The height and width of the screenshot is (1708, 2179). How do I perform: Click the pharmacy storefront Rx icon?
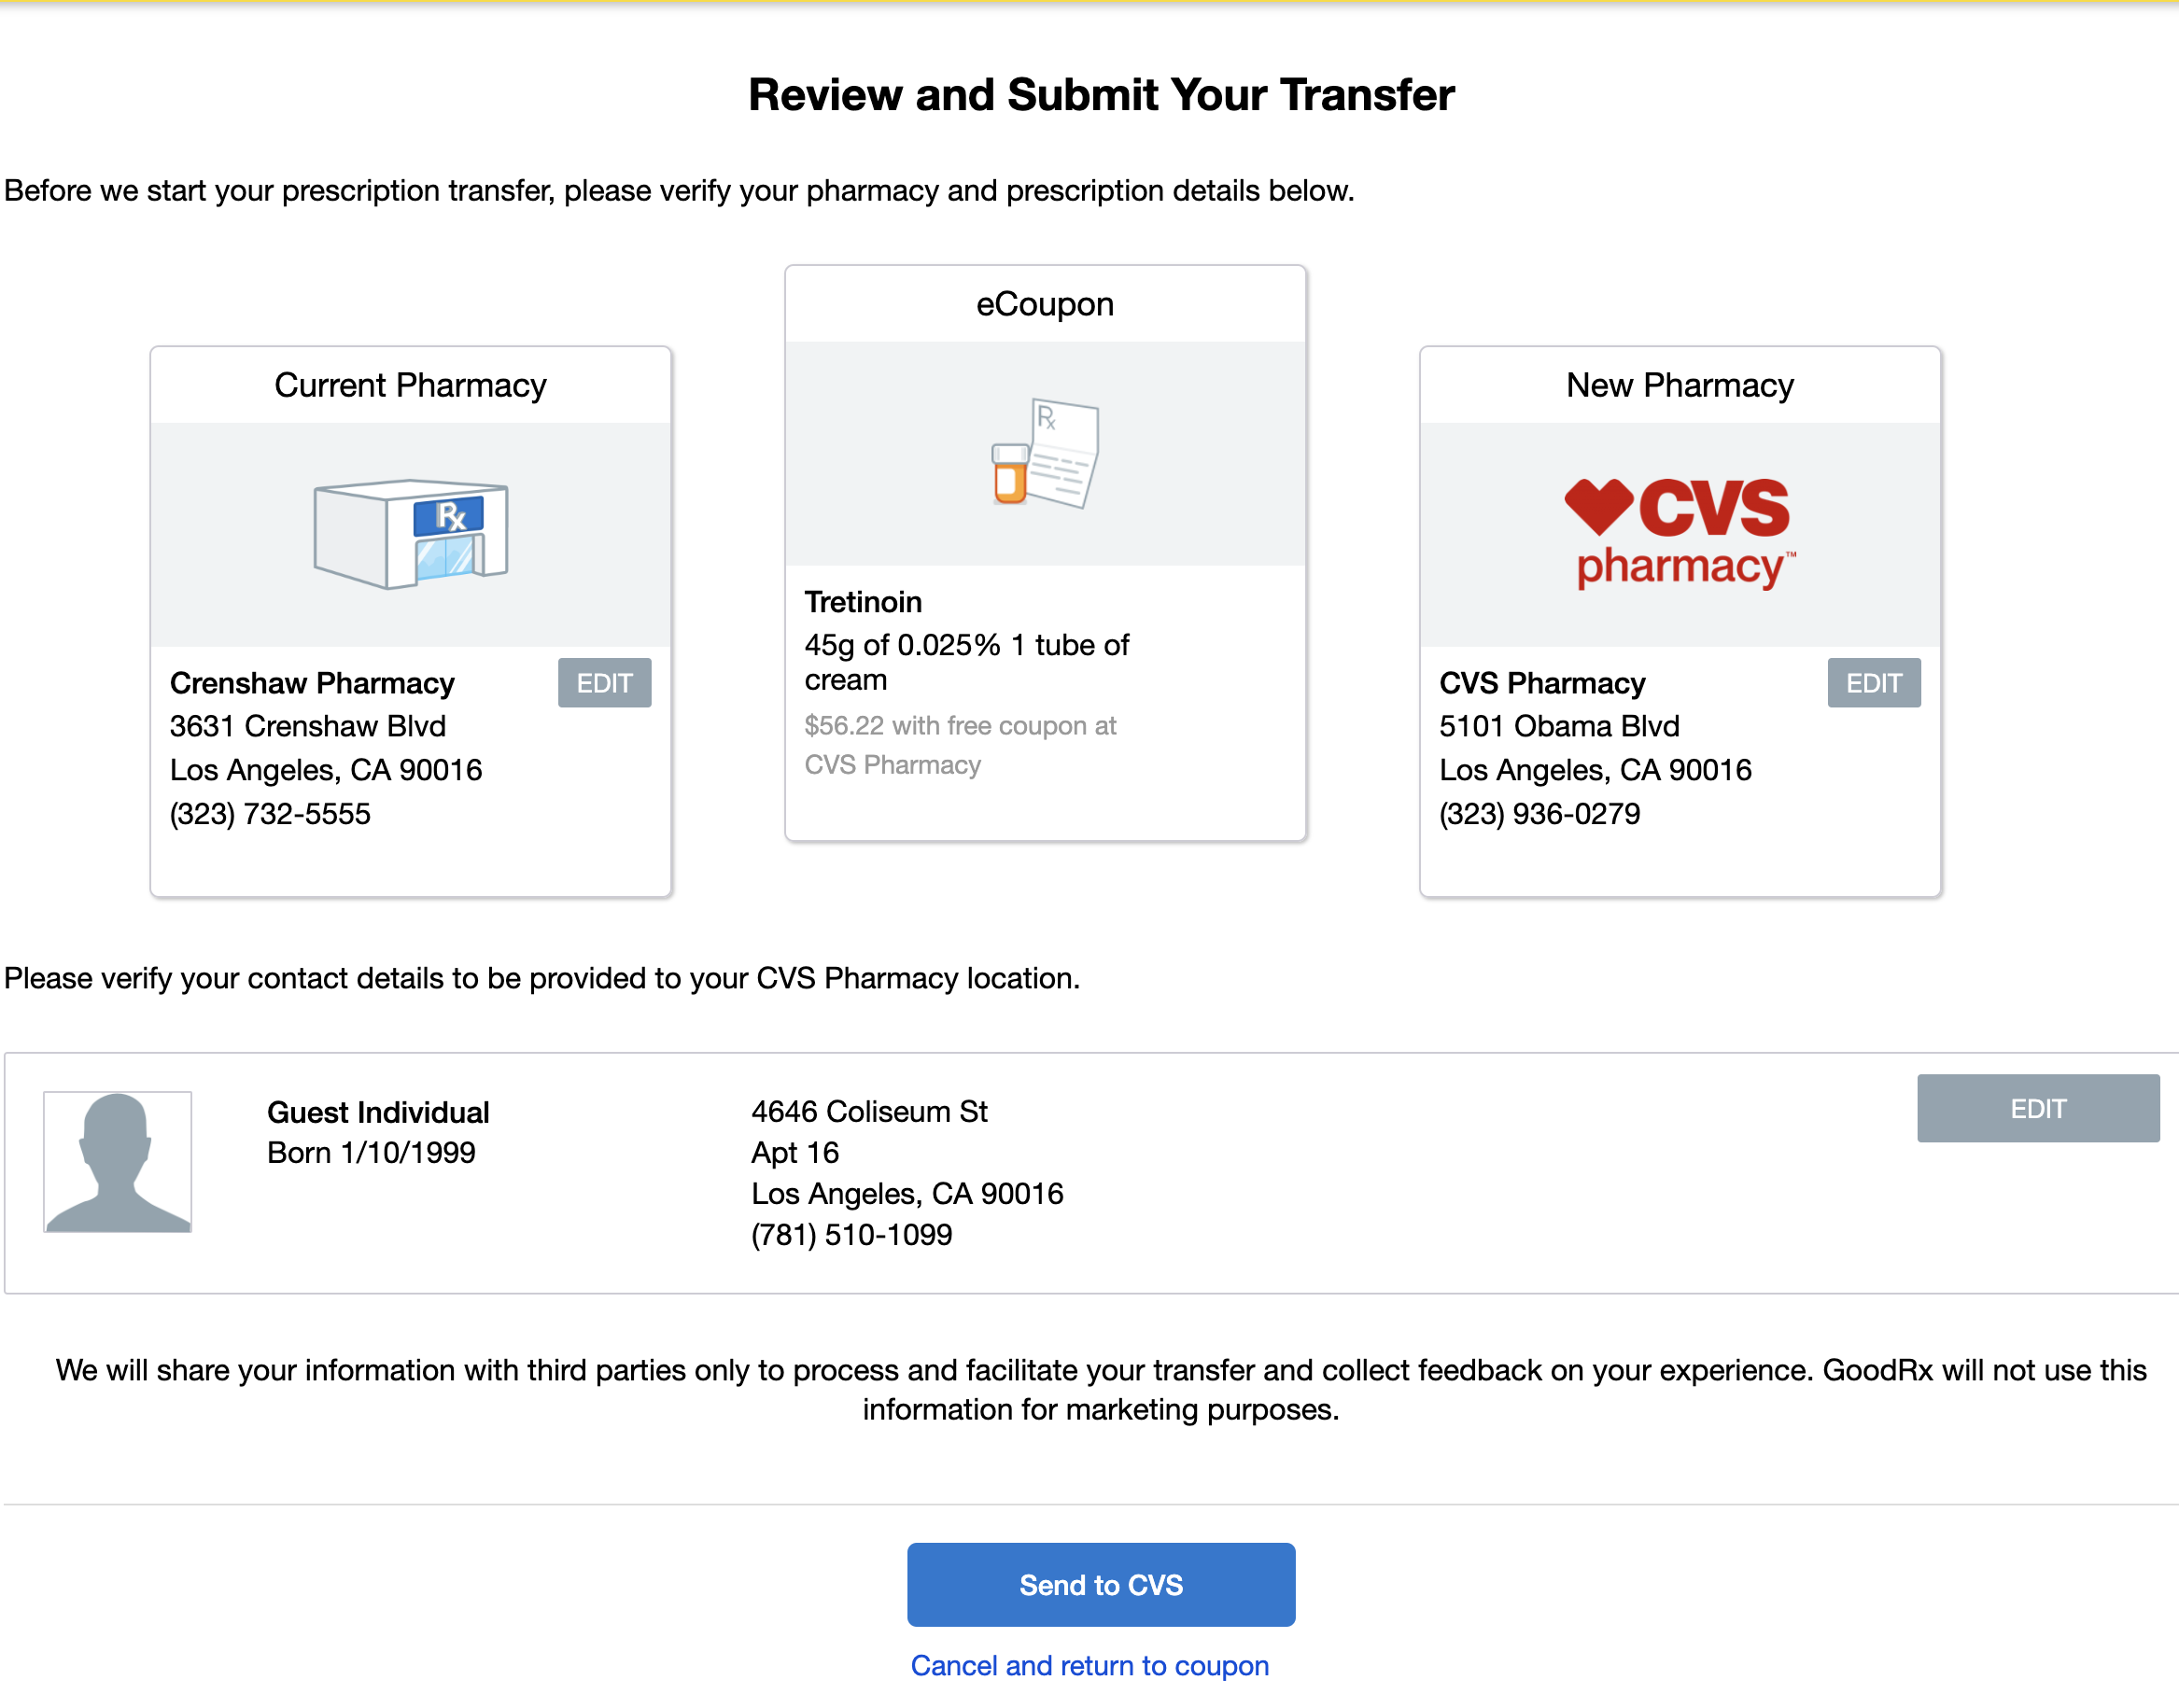(411, 534)
